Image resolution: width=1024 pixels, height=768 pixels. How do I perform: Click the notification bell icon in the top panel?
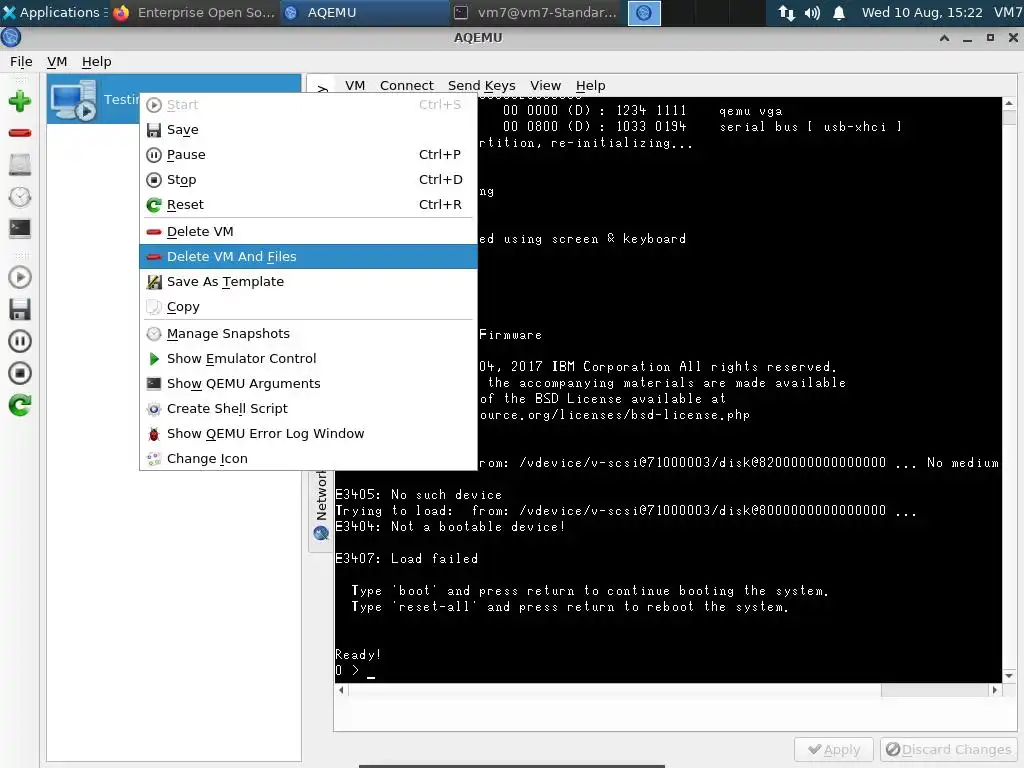coord(839,13)
